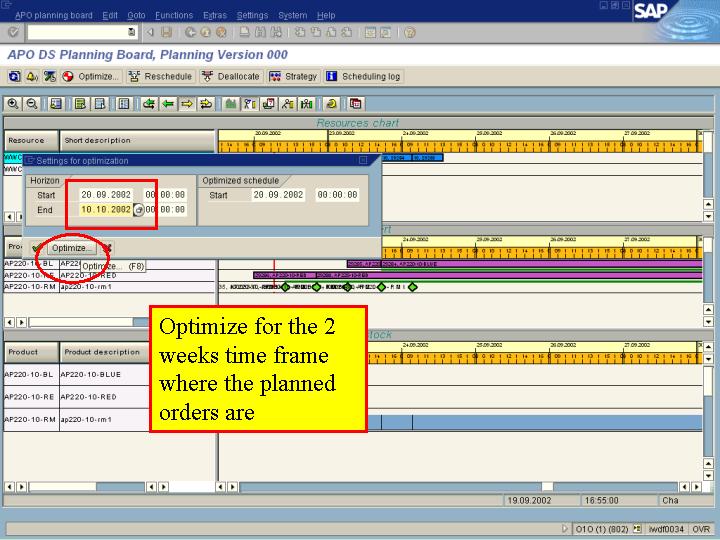The height and width of the screenshot is (540, 720).
Task: Click the single yellow right arrow icon
Action: pyautogui.click(x=187, y=104)
